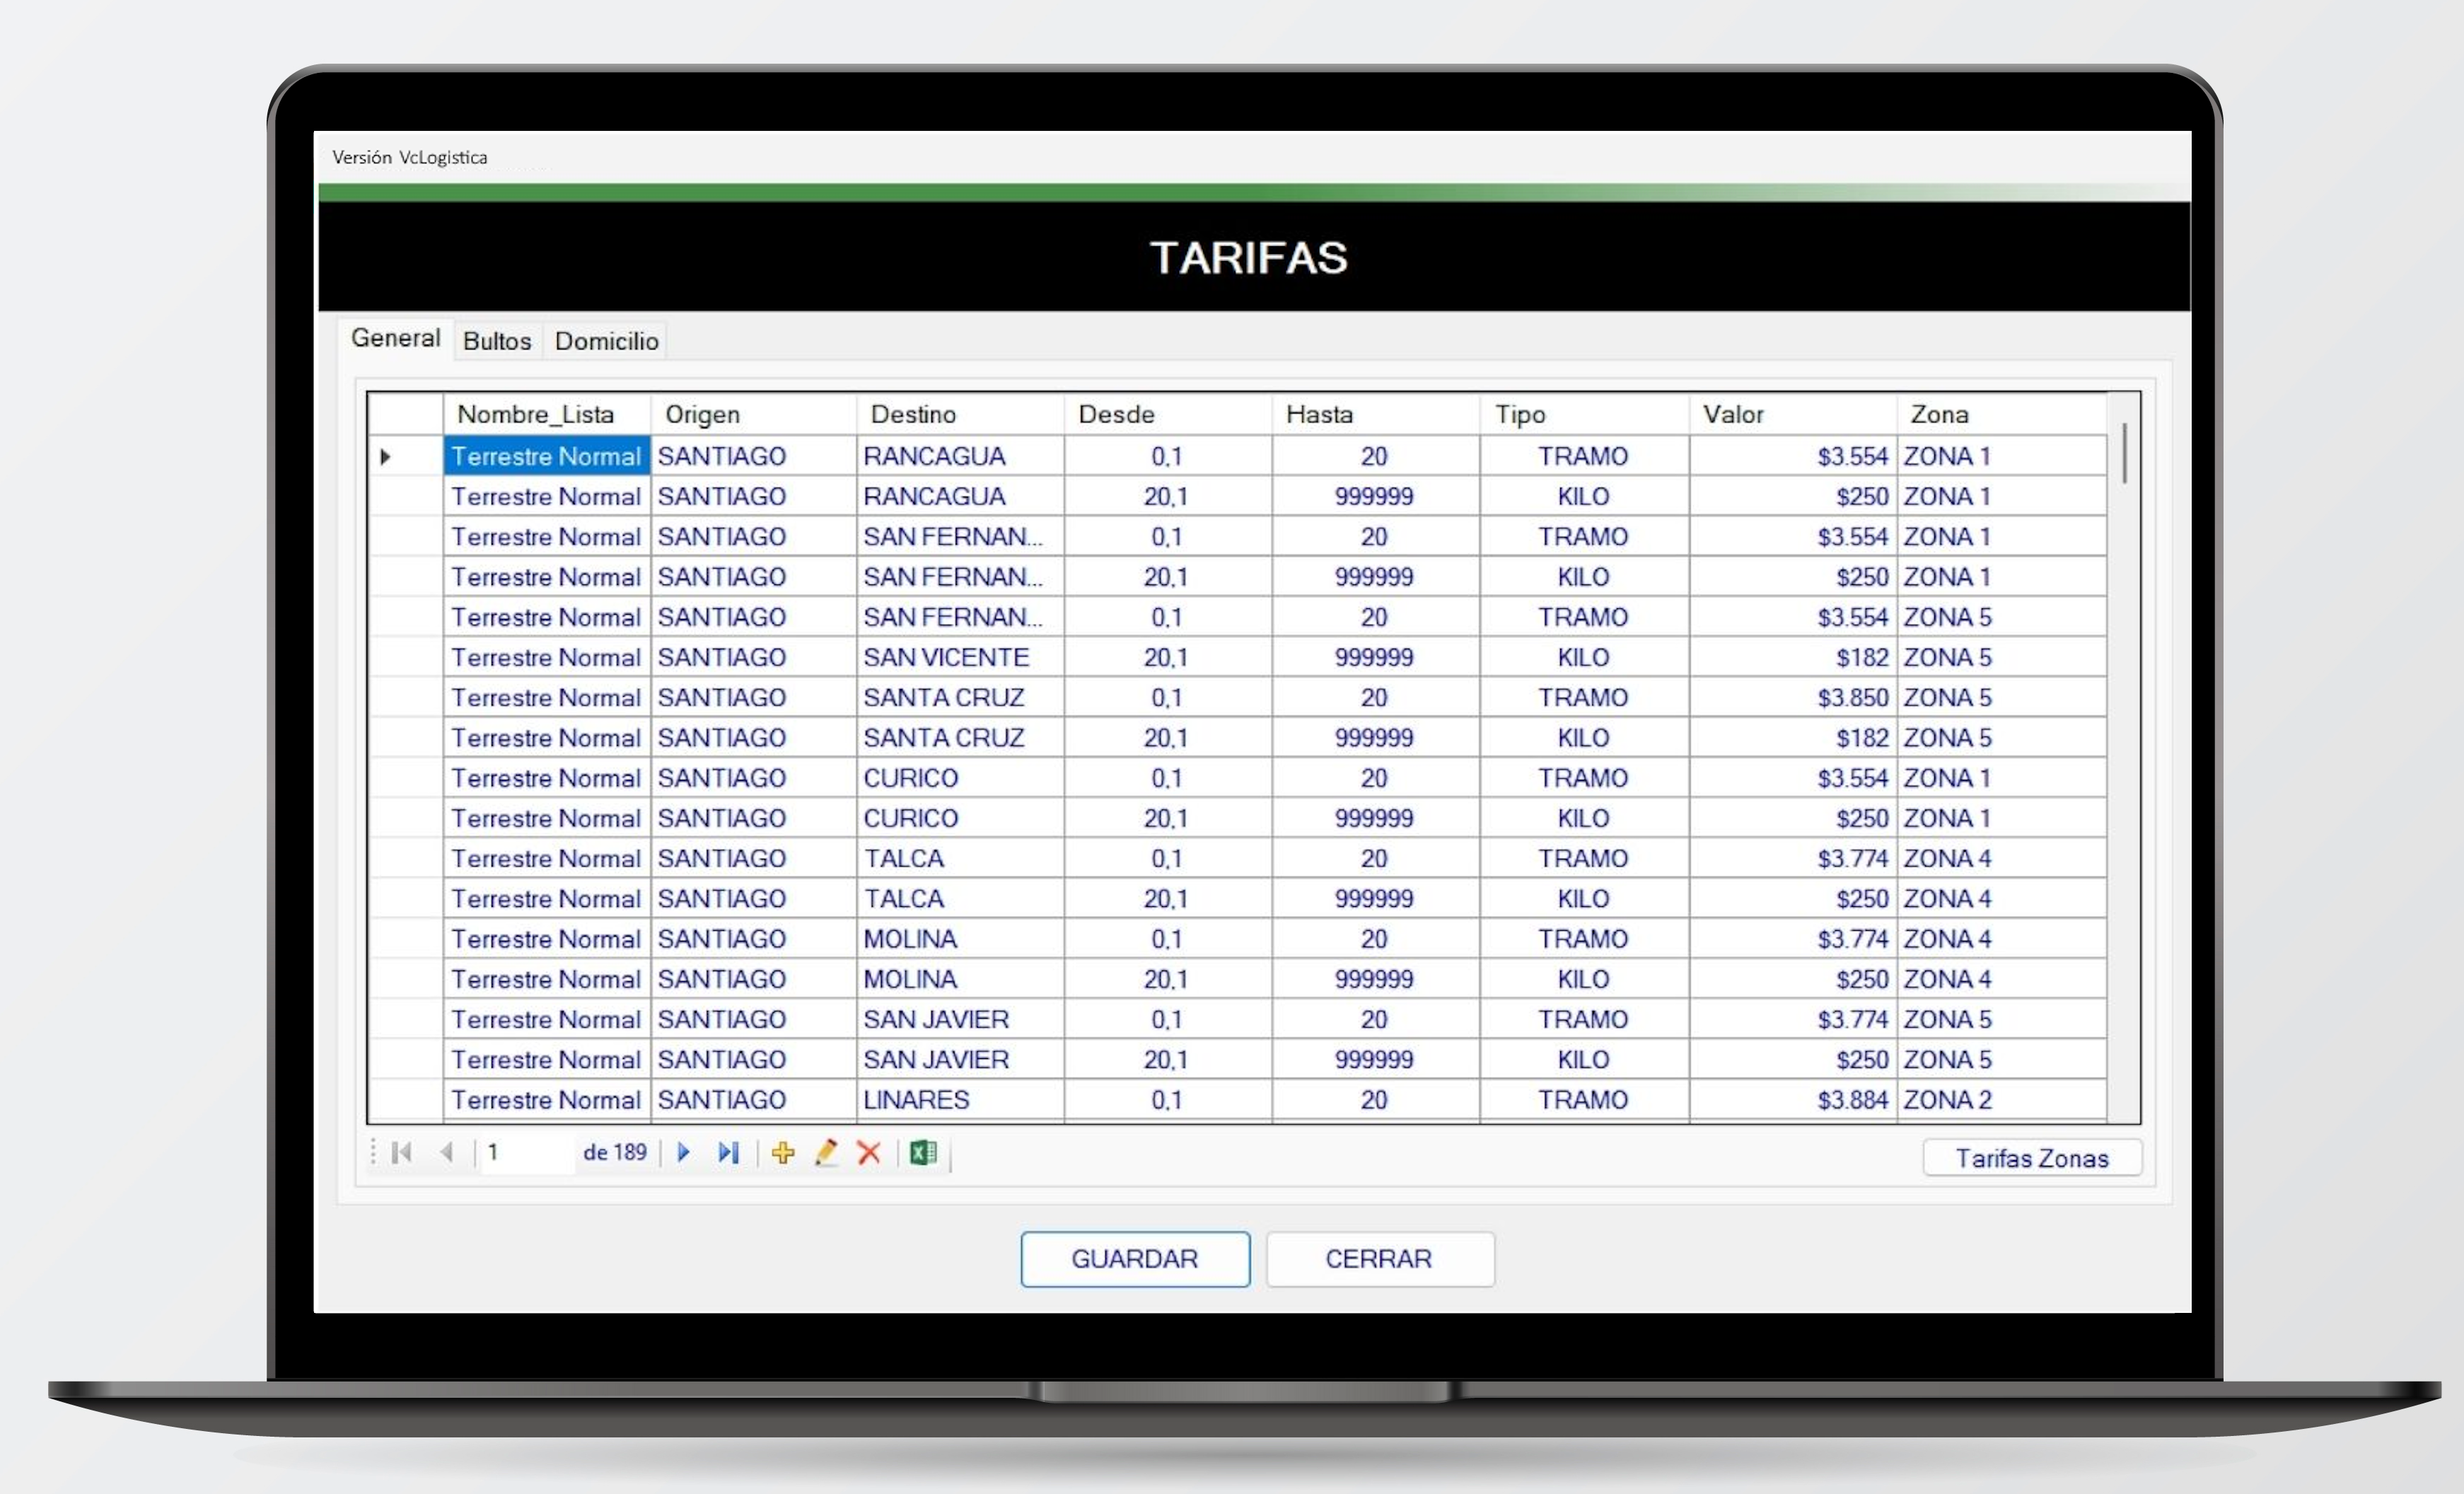Viewport: 2464px width, 1494px height.
Task: Click SANTIAGO origin in LINARES row
Action: coord(754,1100)
